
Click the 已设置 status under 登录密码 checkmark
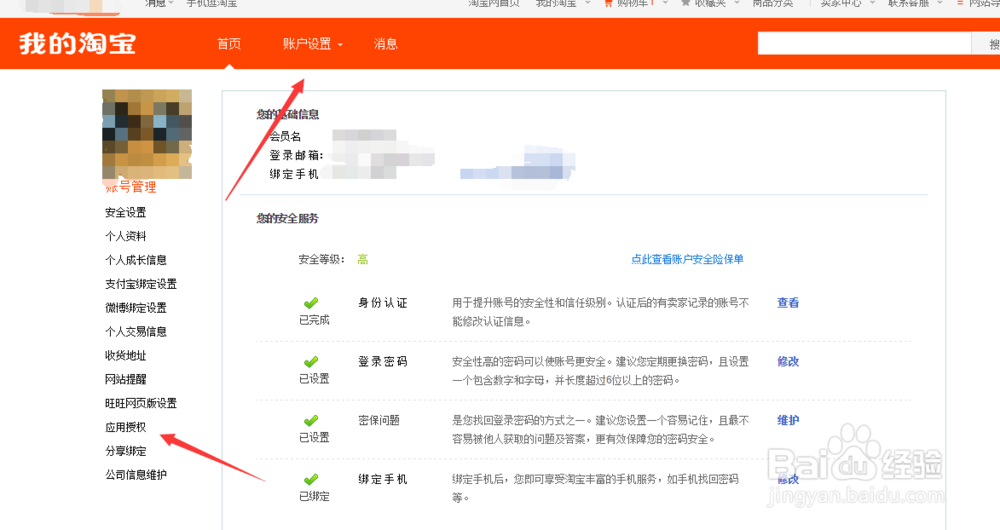tap(314, 379)
